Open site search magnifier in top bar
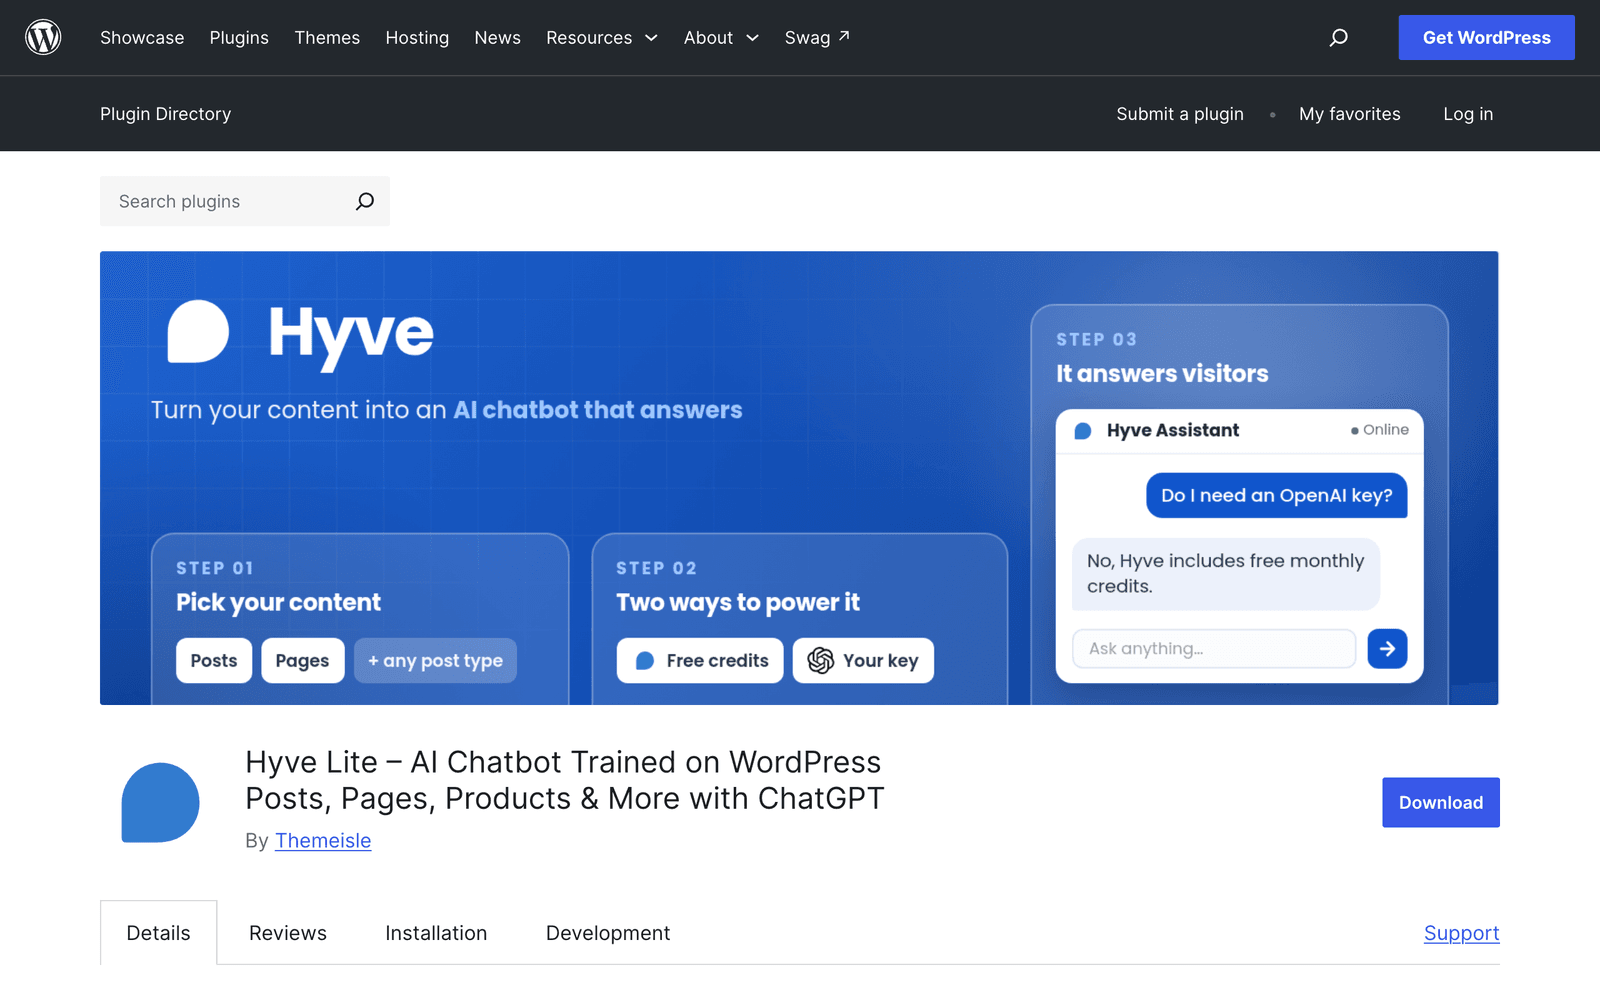Image resolution: width=1600 pixels, height=1000 pixels. [1338, 37]
